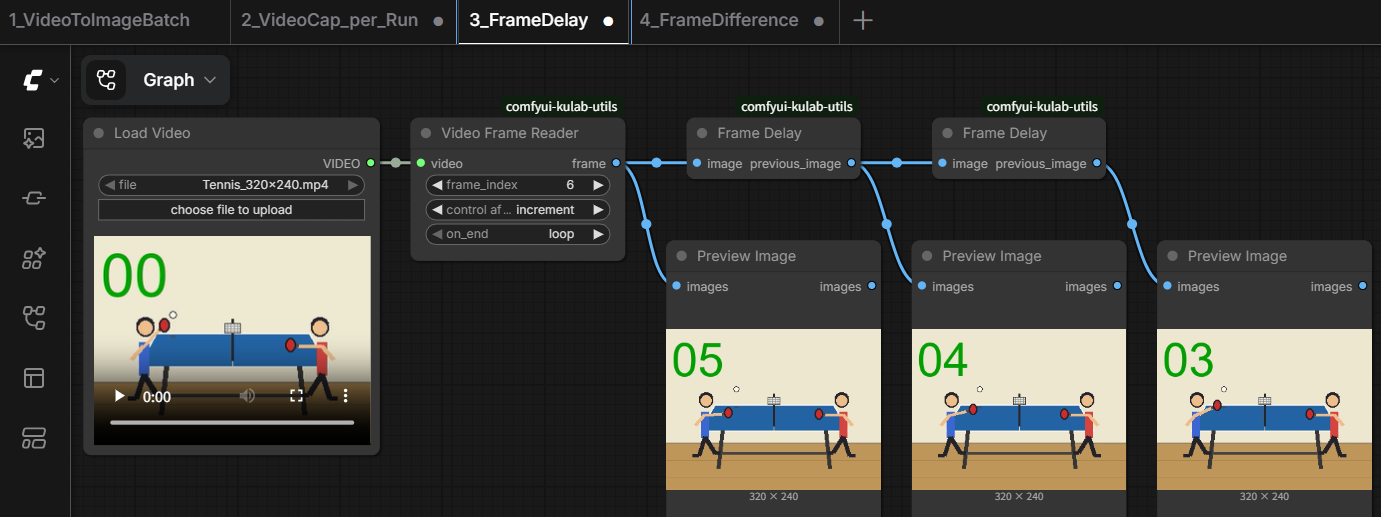1381x517 pixels.
Task: Click the frame output socket
Action: point(616,163)
